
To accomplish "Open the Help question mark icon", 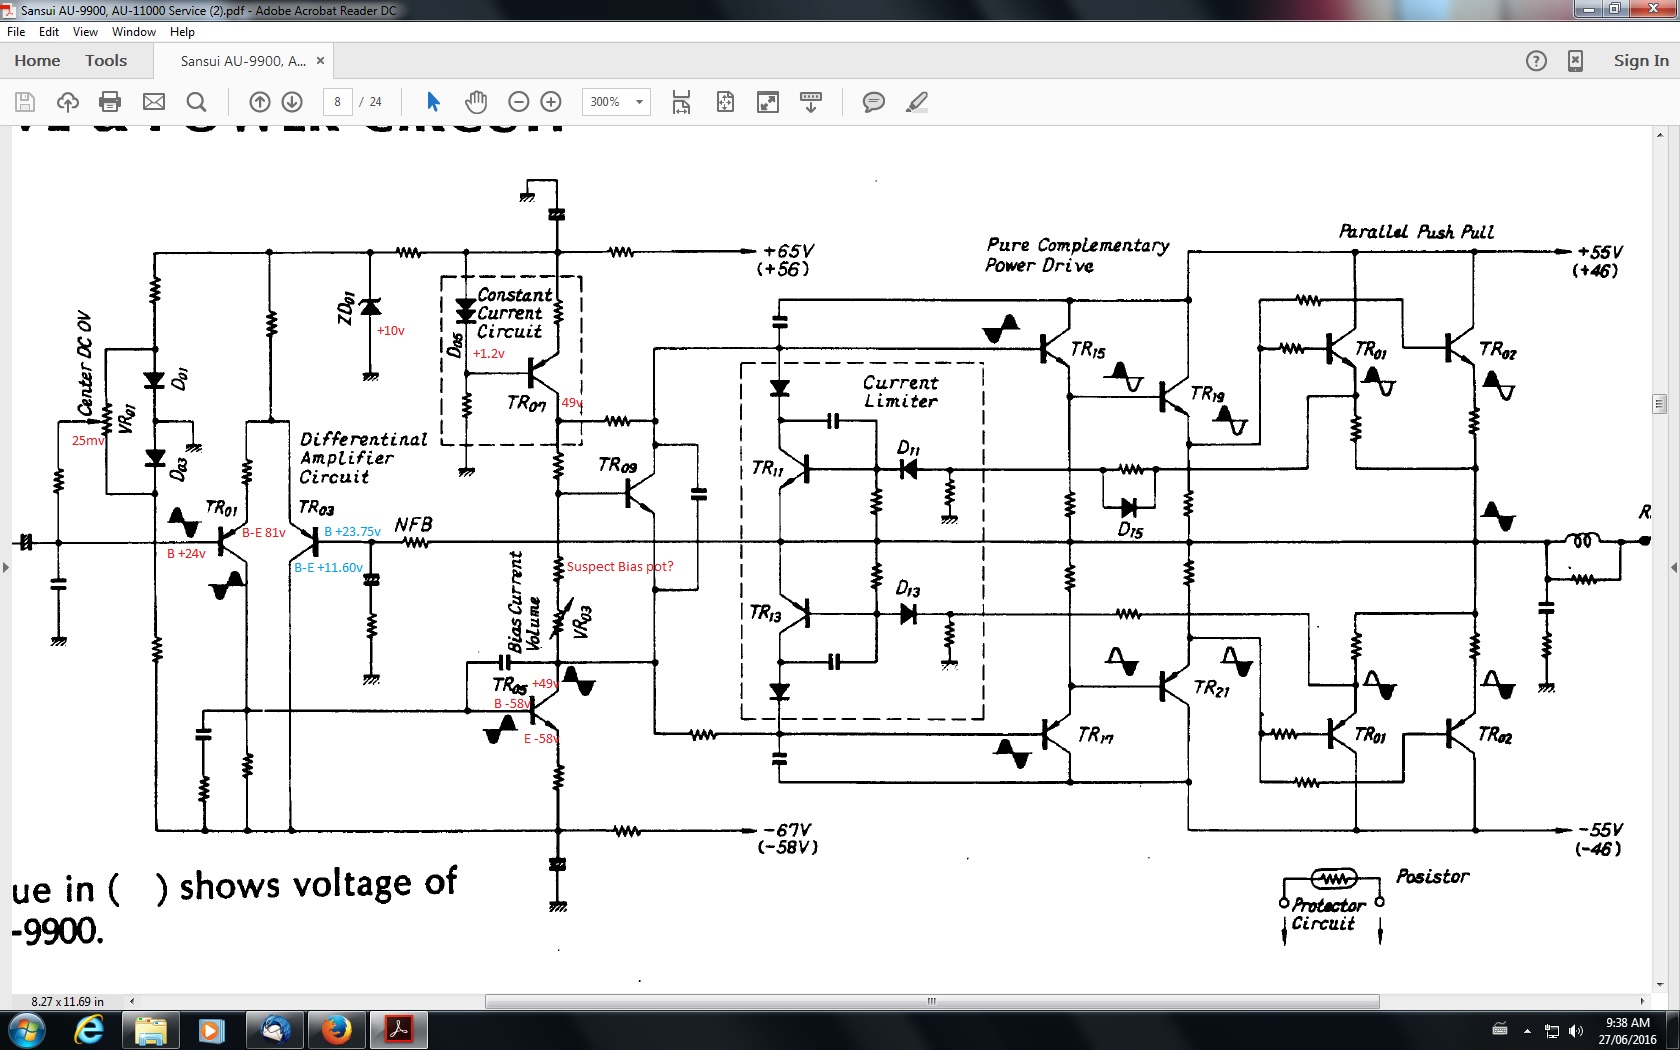I will tap(1536, 61).
